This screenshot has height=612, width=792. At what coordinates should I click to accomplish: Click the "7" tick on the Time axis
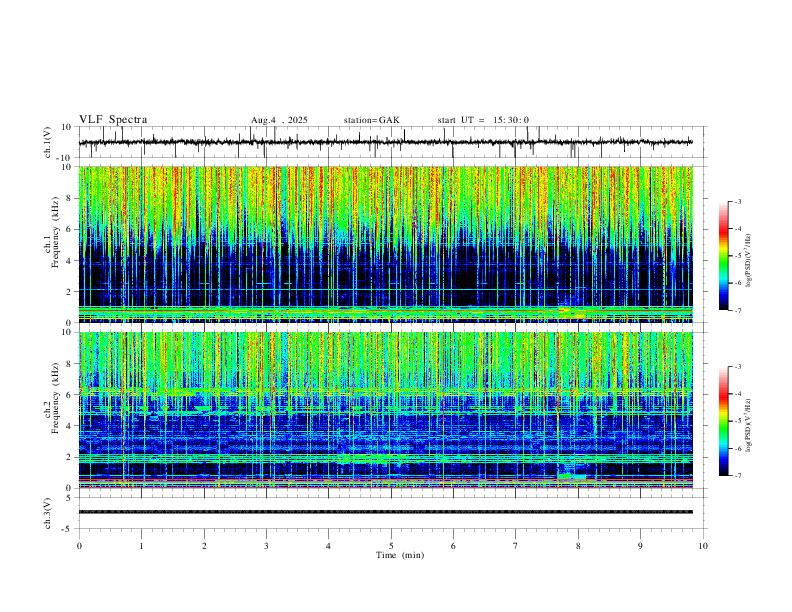point(516,546)
